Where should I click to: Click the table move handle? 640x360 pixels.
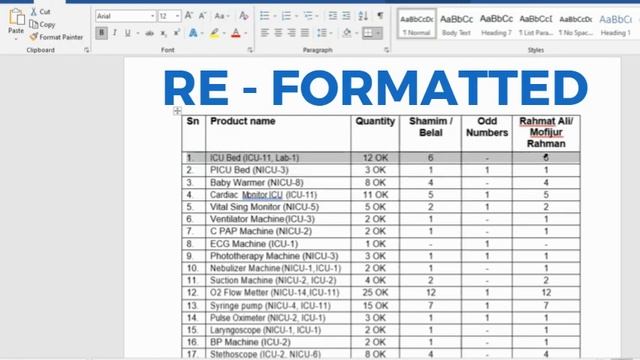(x=177, y=111)
